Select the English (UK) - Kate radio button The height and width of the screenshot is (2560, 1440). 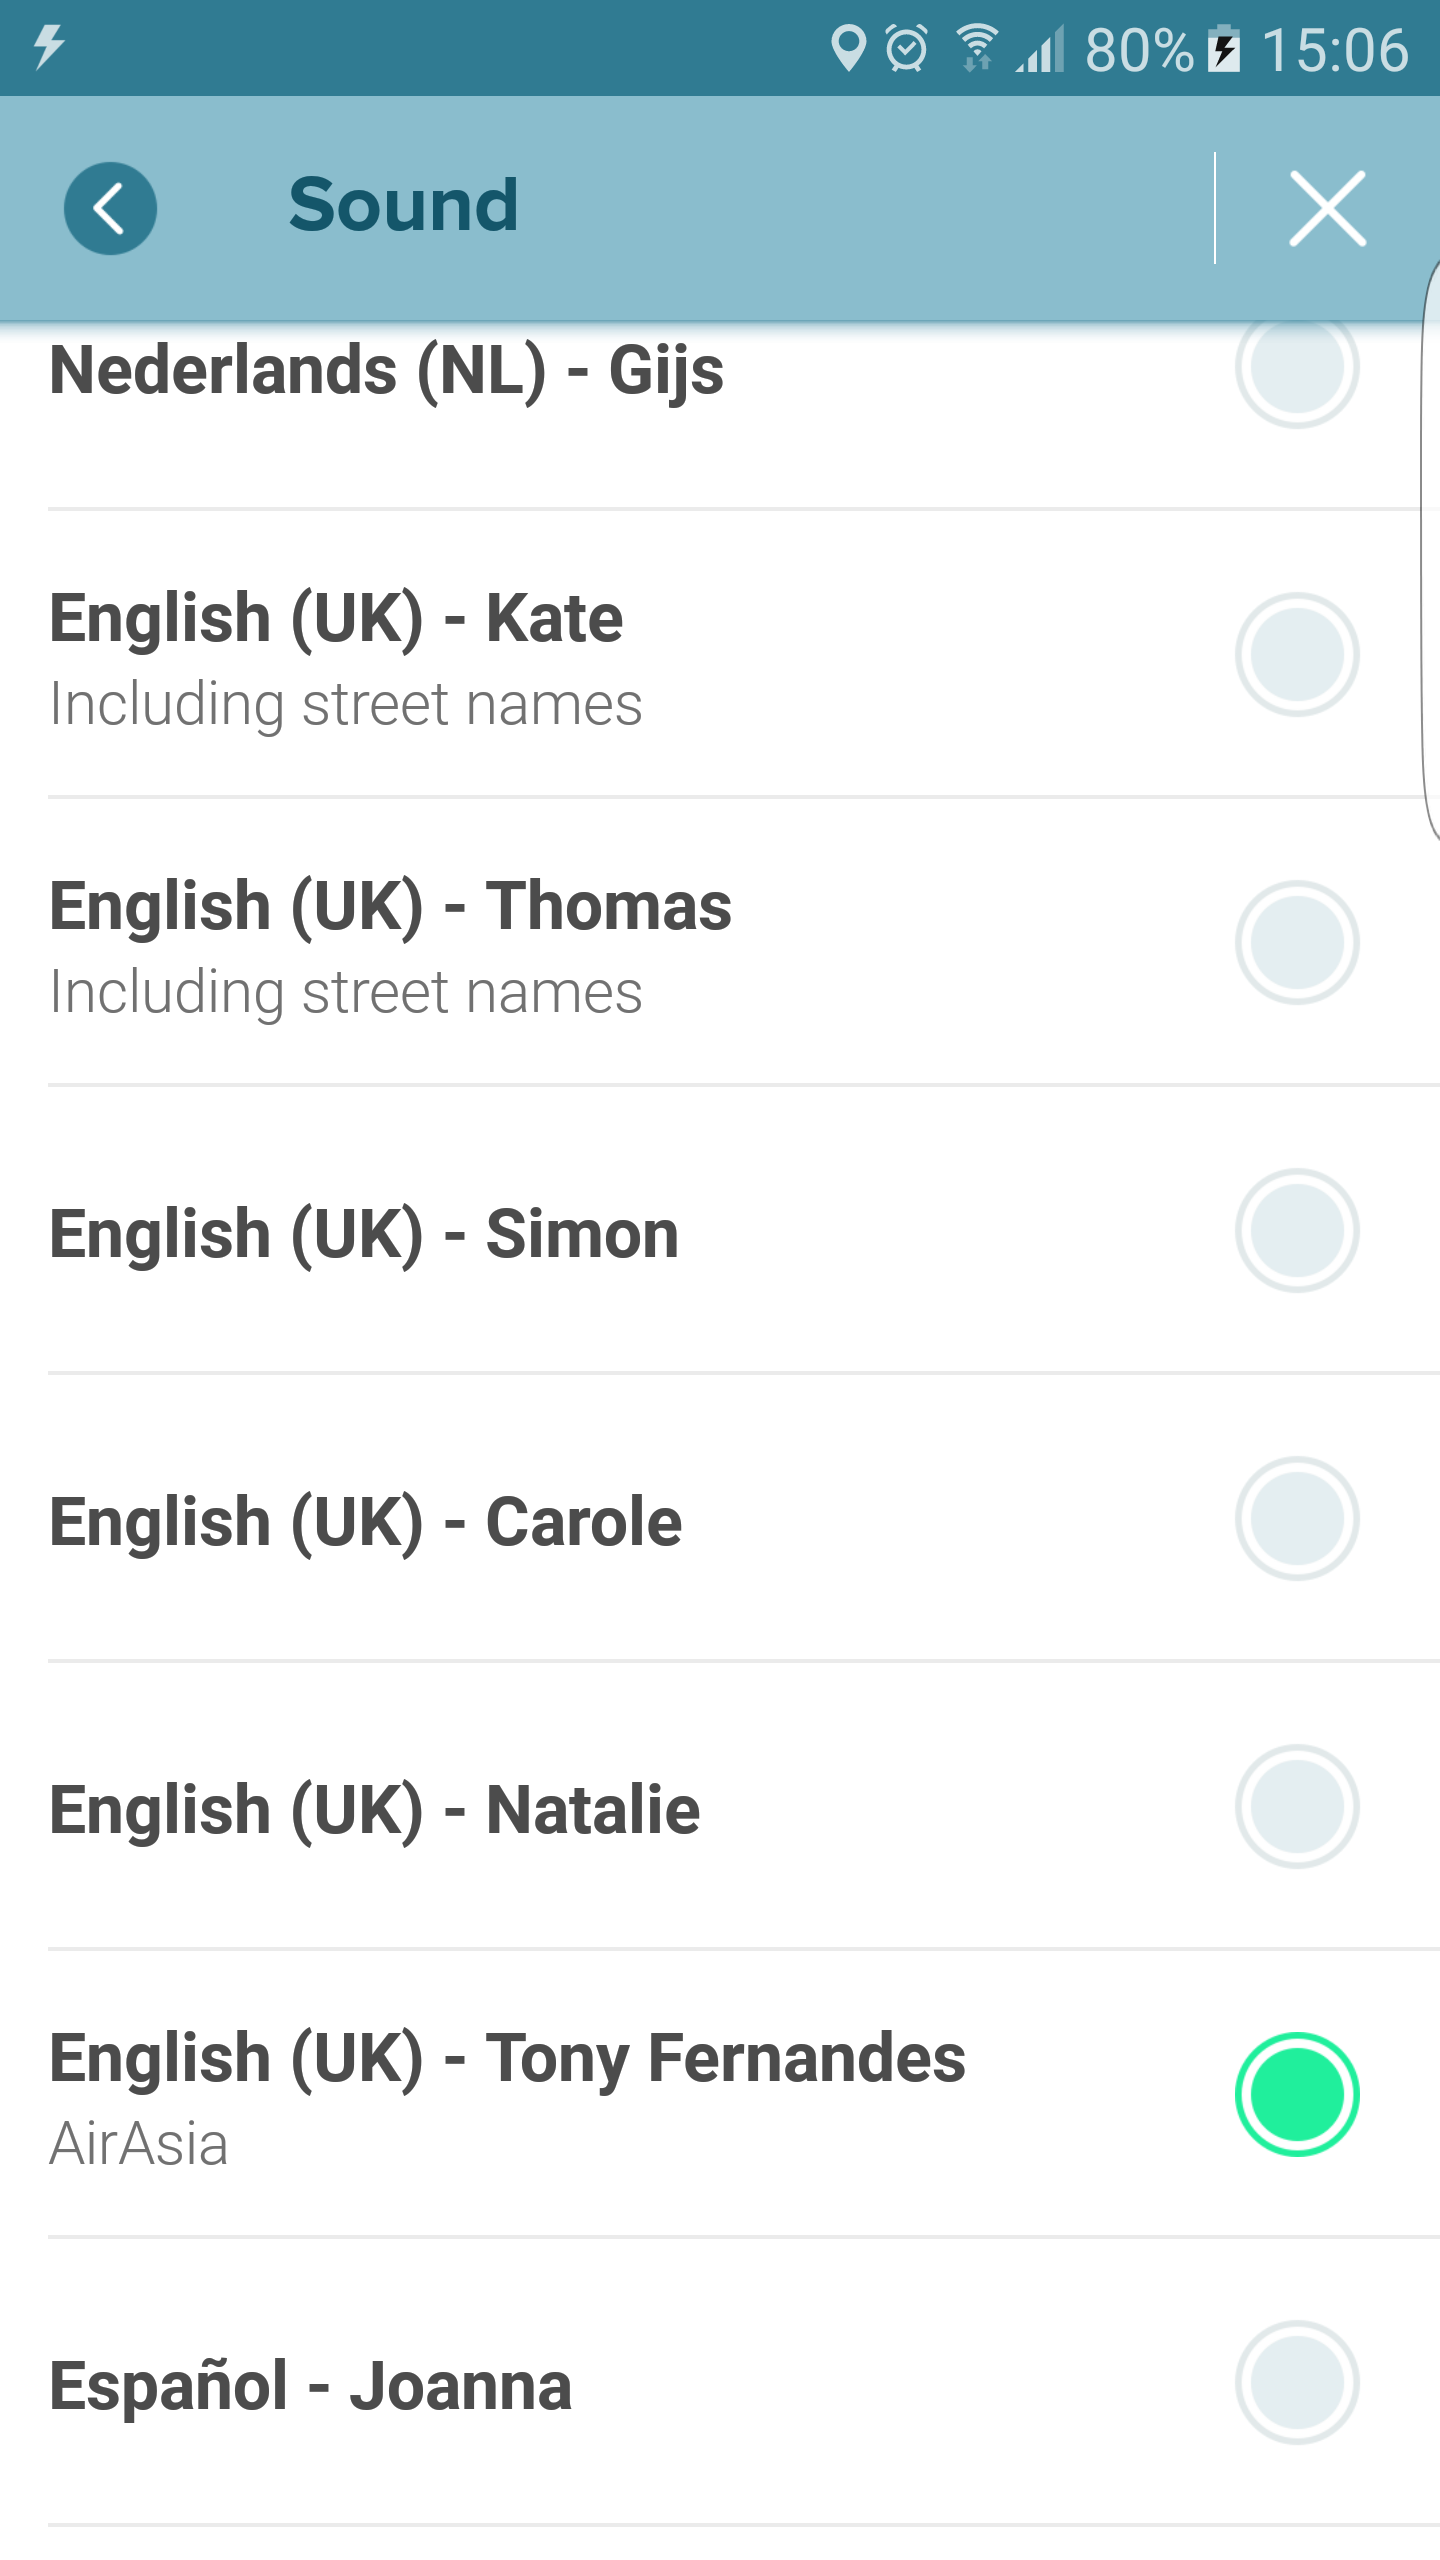[1296, 654]
